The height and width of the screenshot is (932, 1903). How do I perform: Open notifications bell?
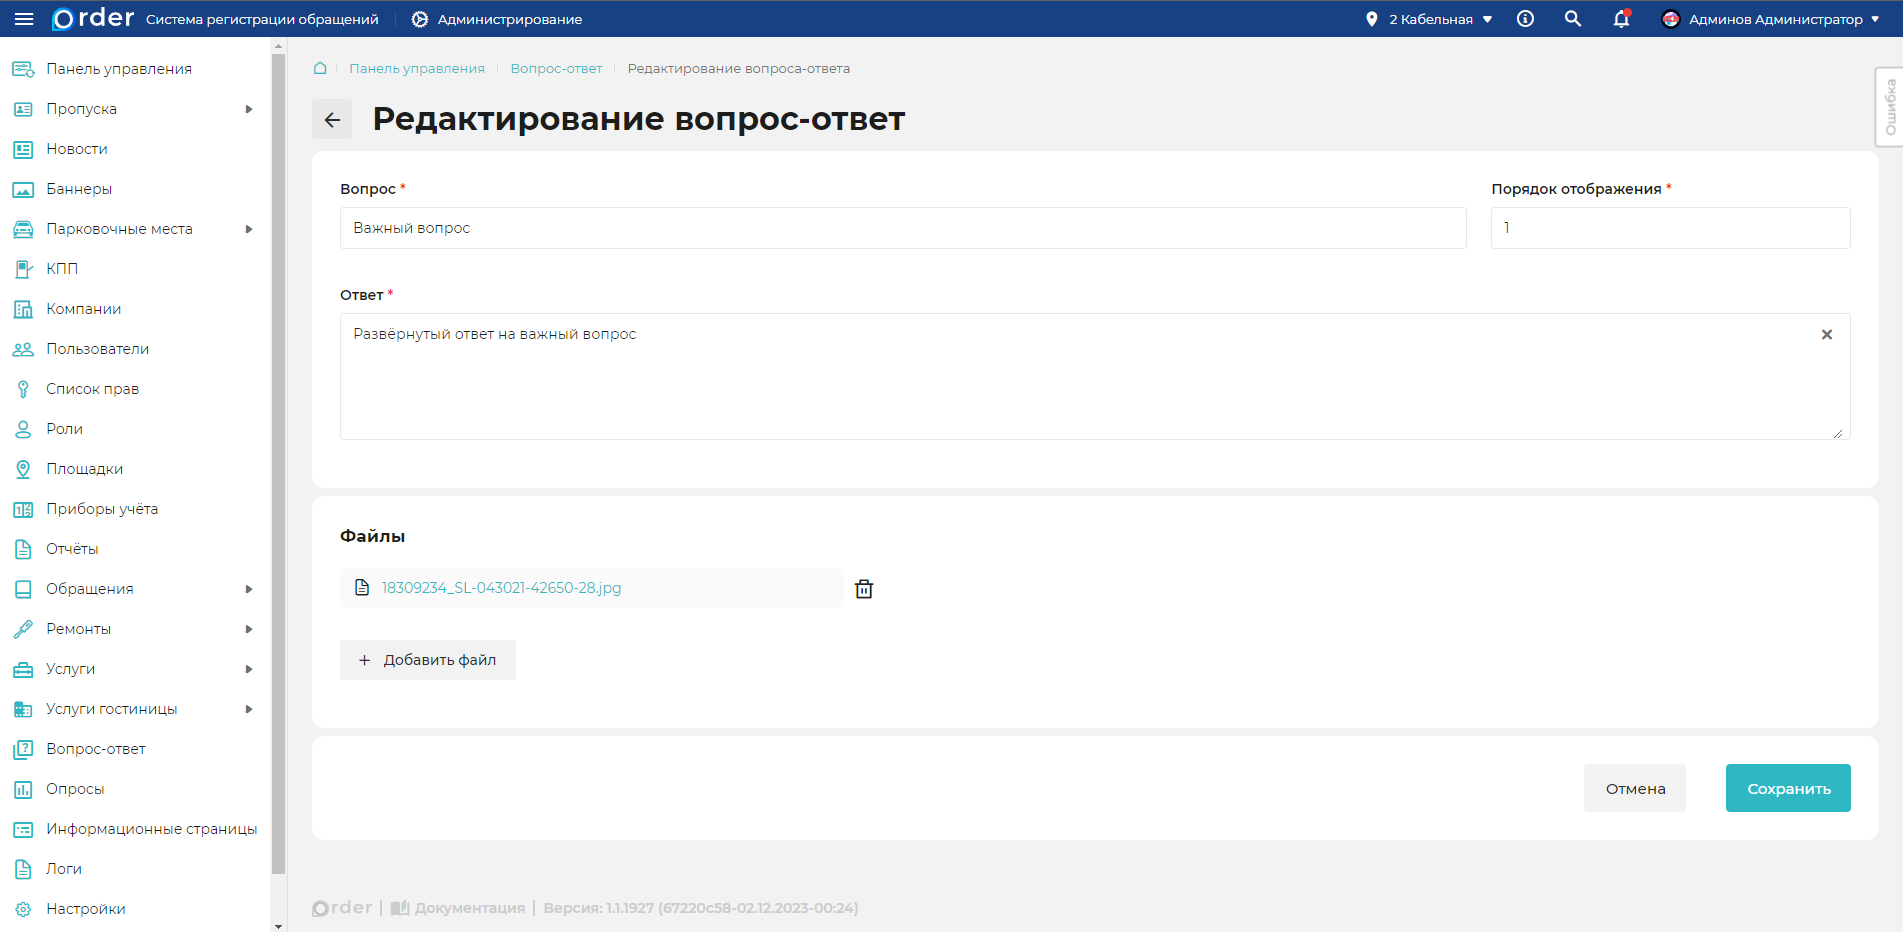pyautogui.click(x=1621, y=19)
